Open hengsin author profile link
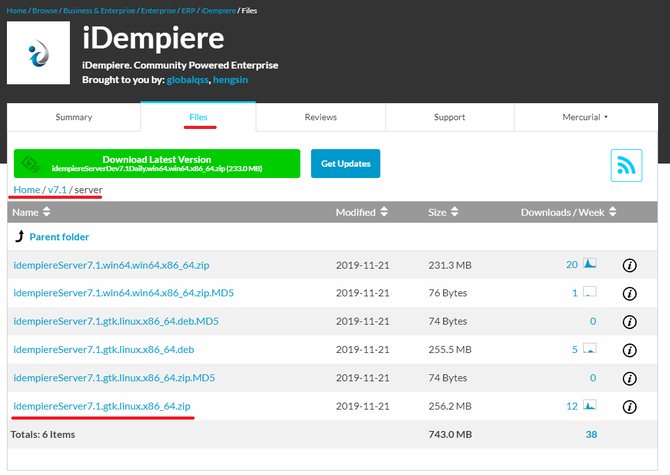Image resolution: width=670 pixels, height=475 pixels. coord(230,80)
